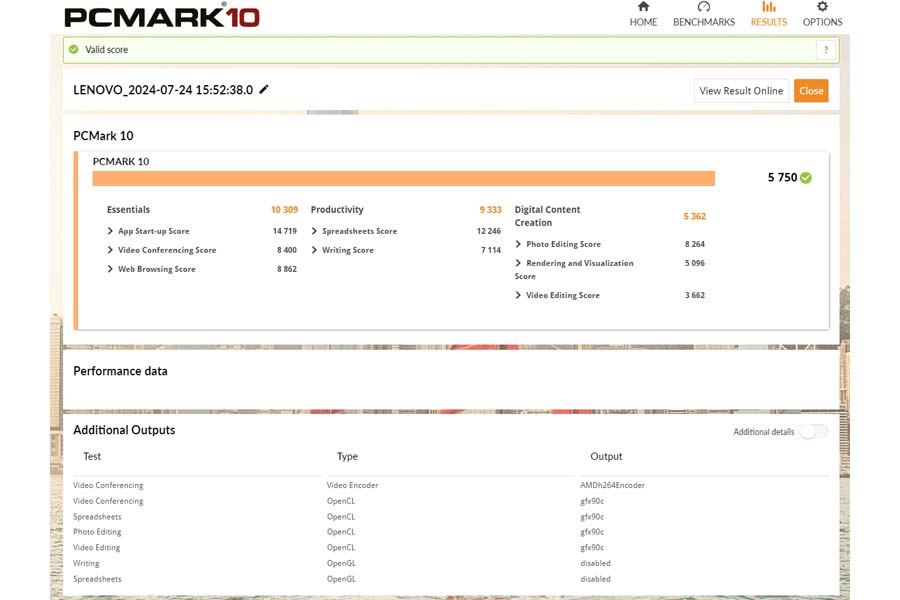Open the OPTIONS tab label
The image size is (900, 600).
822,22
